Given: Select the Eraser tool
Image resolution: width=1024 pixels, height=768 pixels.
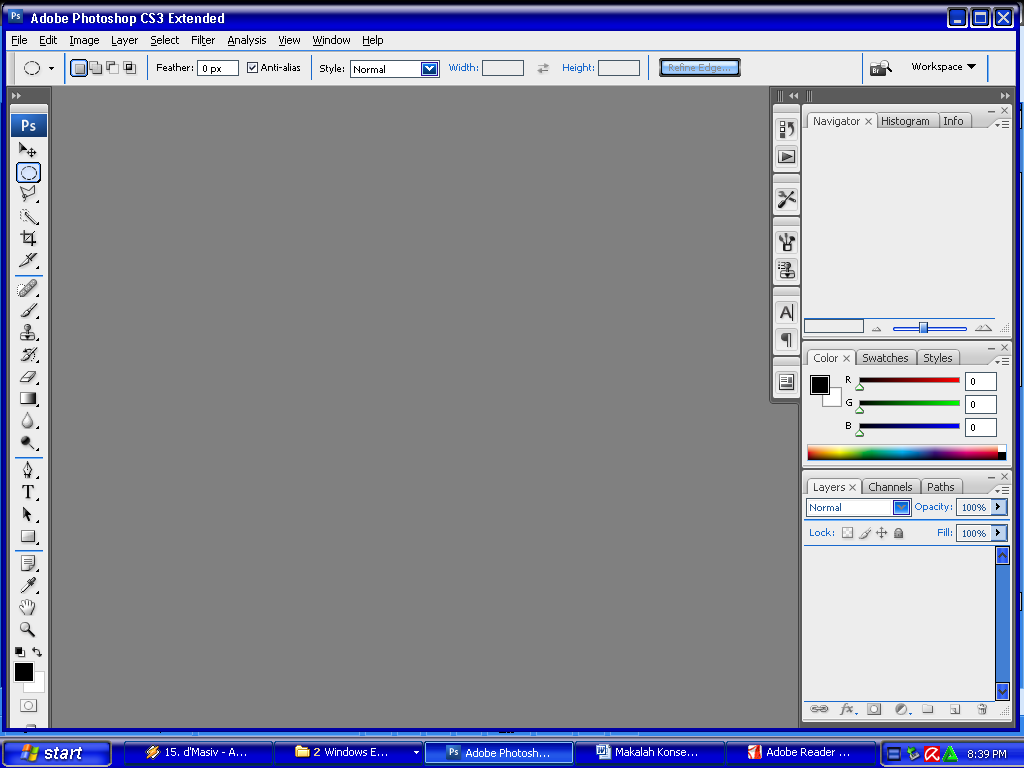Looking at the screenshot, I should [28, 377].
